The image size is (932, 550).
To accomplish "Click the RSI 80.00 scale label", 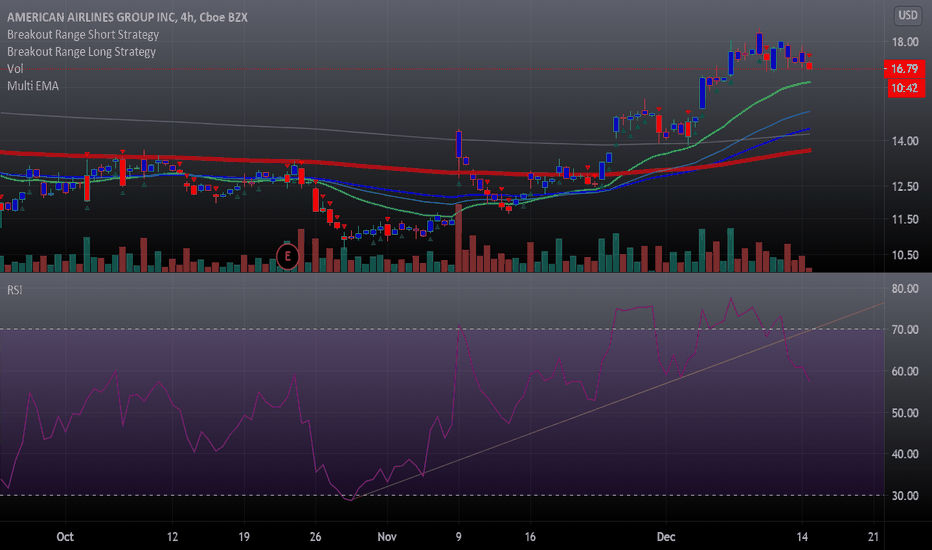I will coord(905,288).
